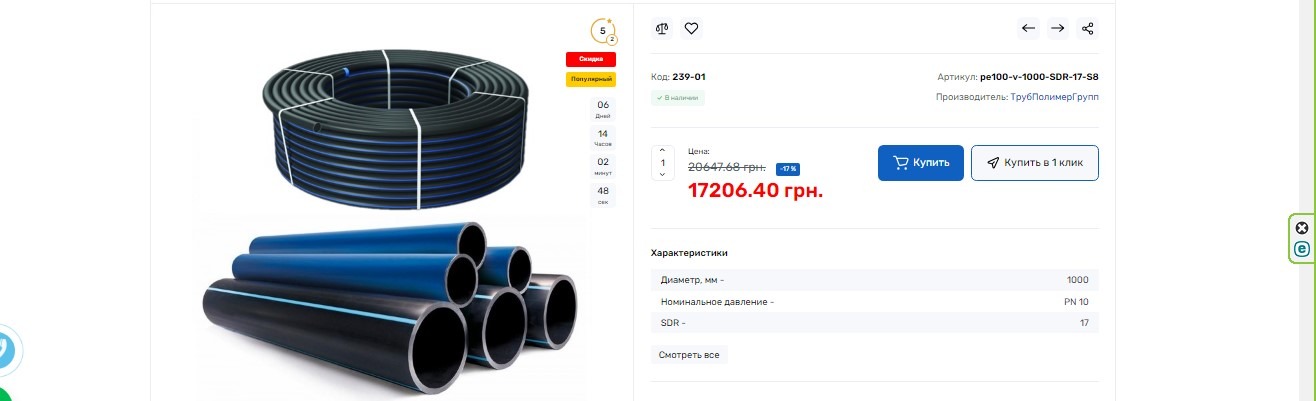Click the Купить в 1 клик button
1316x401 pixels.
pyautogui.click(x=1035, y=163)
